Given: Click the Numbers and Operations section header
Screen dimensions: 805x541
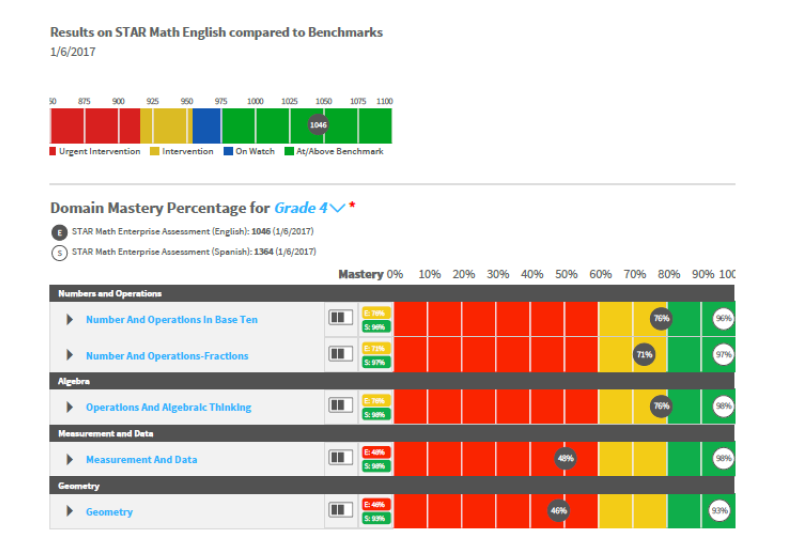Looking at the screenshot, I should pos(392,294).
